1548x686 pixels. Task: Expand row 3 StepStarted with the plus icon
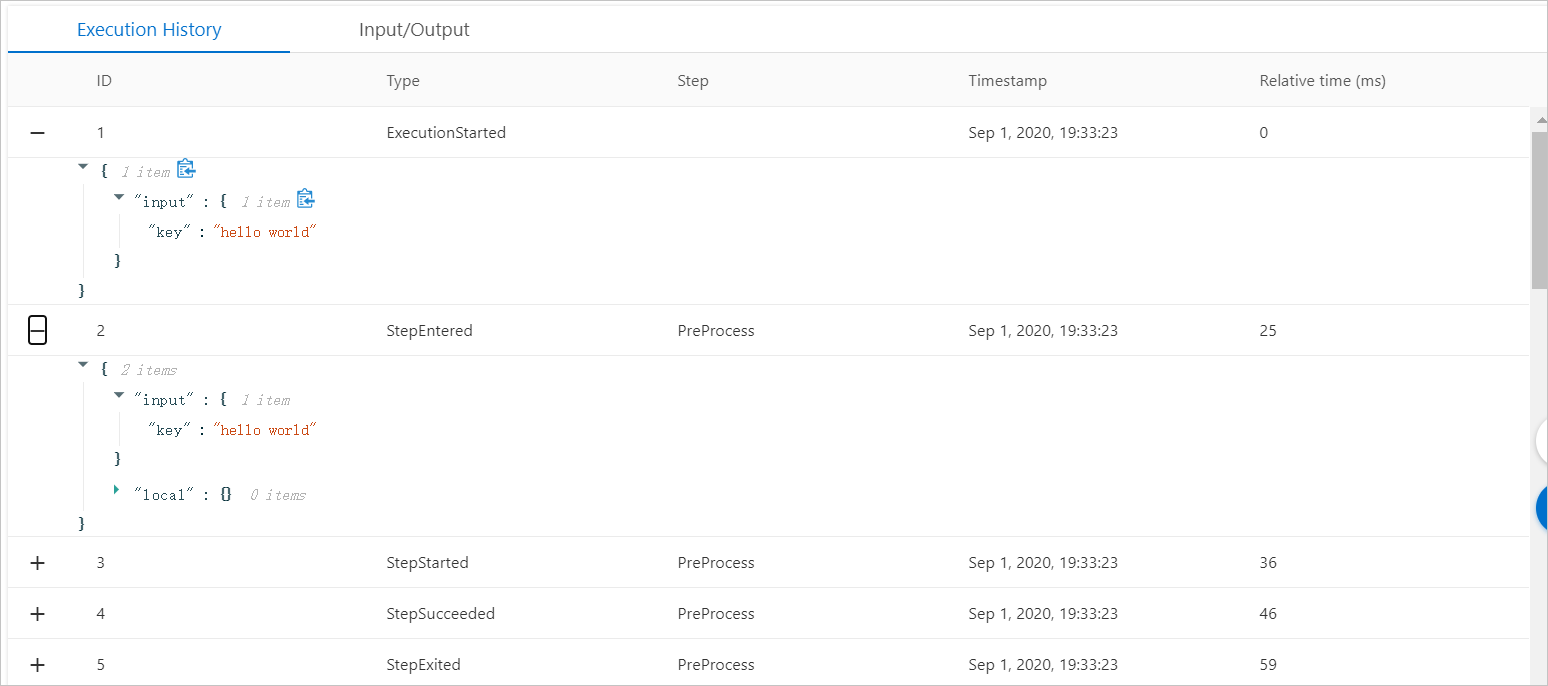[37, 562]
